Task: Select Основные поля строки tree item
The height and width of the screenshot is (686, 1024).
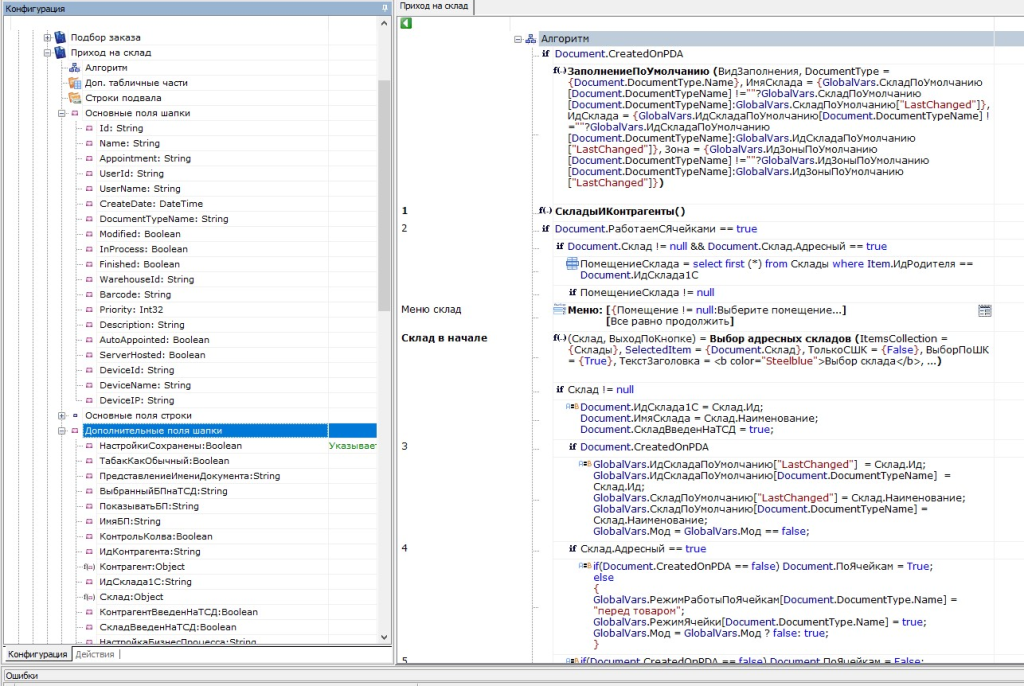Action: [x=138, y=416]
